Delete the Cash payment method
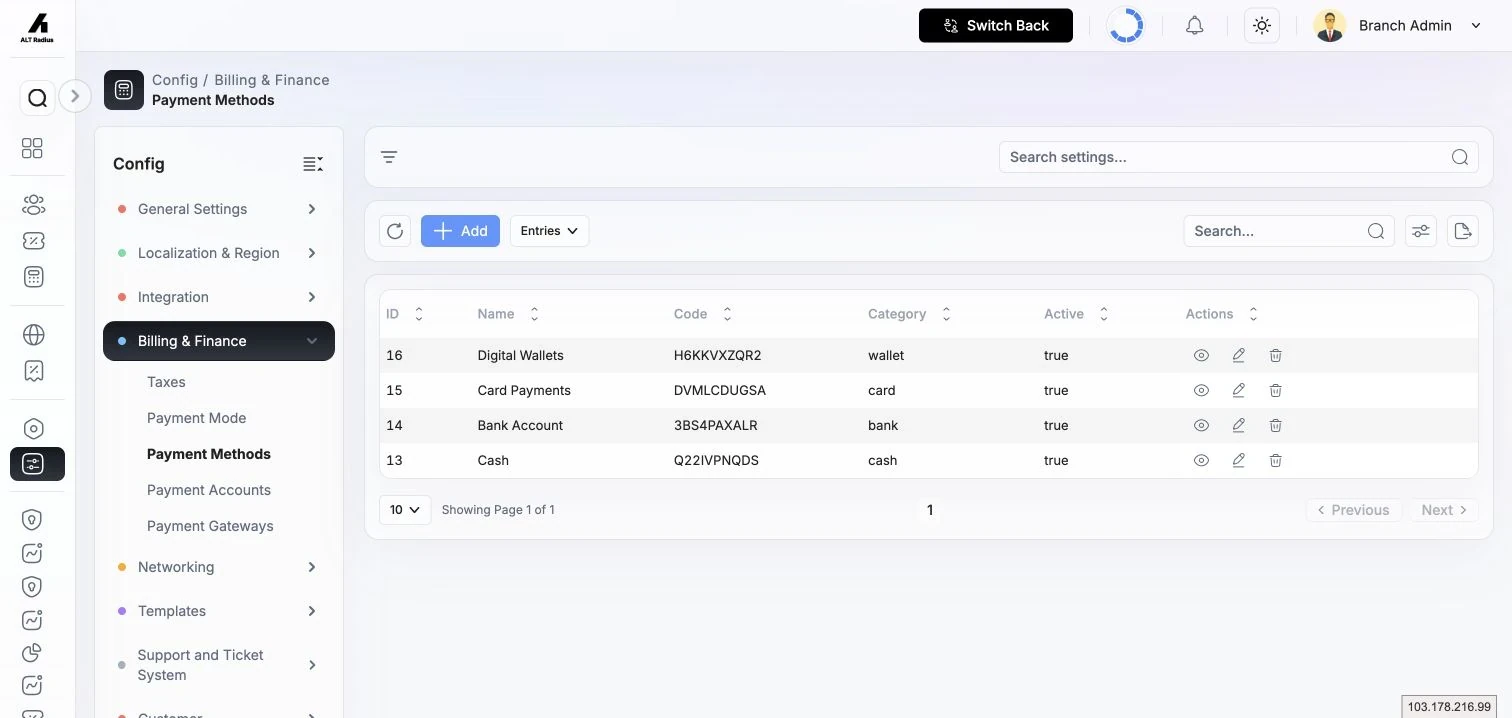1512x718 pixels. [1276, 460]
